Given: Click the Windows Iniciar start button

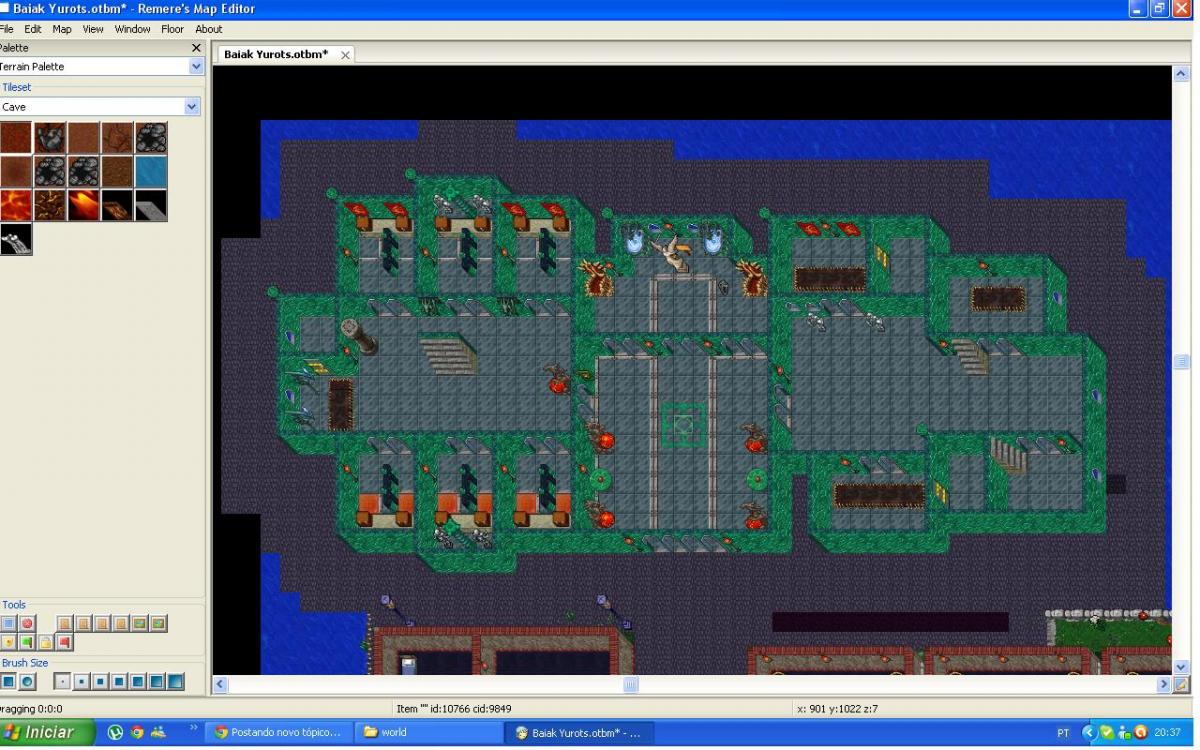Looking at the screenshot, I should [x=47, y=732].
